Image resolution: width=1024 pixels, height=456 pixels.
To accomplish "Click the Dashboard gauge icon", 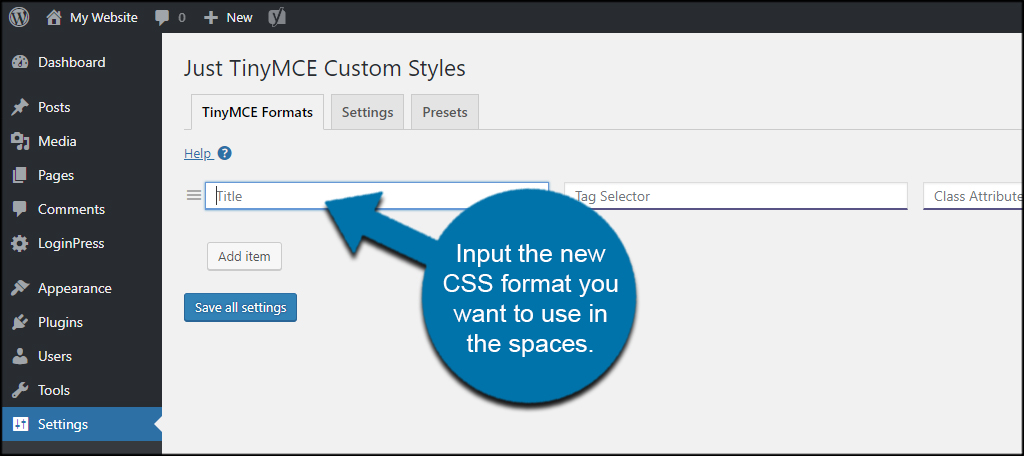I will pyautogui.click(x=20, y=63).
